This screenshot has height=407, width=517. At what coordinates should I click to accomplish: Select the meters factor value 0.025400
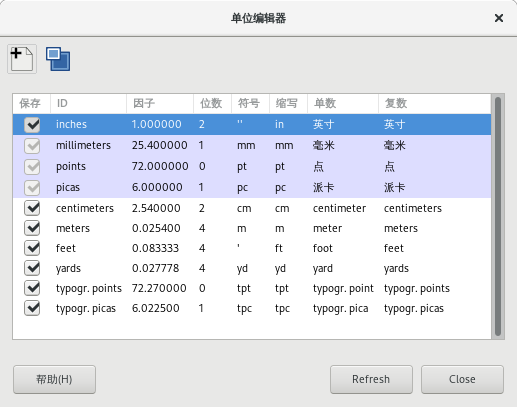point(156,228)
